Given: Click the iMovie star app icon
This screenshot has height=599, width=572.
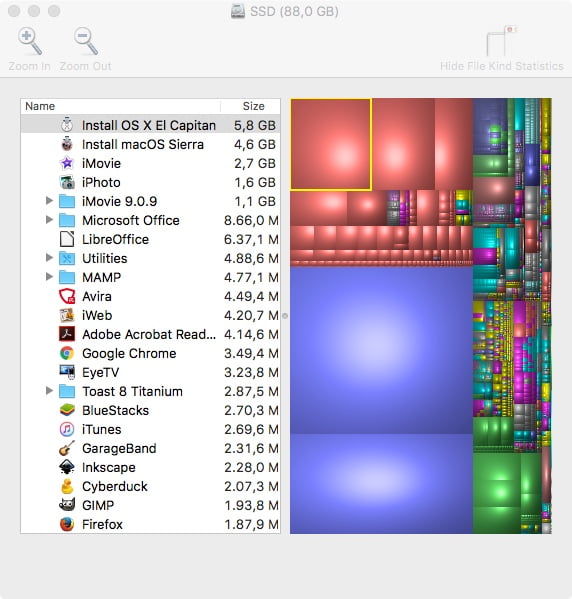Looking at the screenshot, I should [x=67, y=164].
